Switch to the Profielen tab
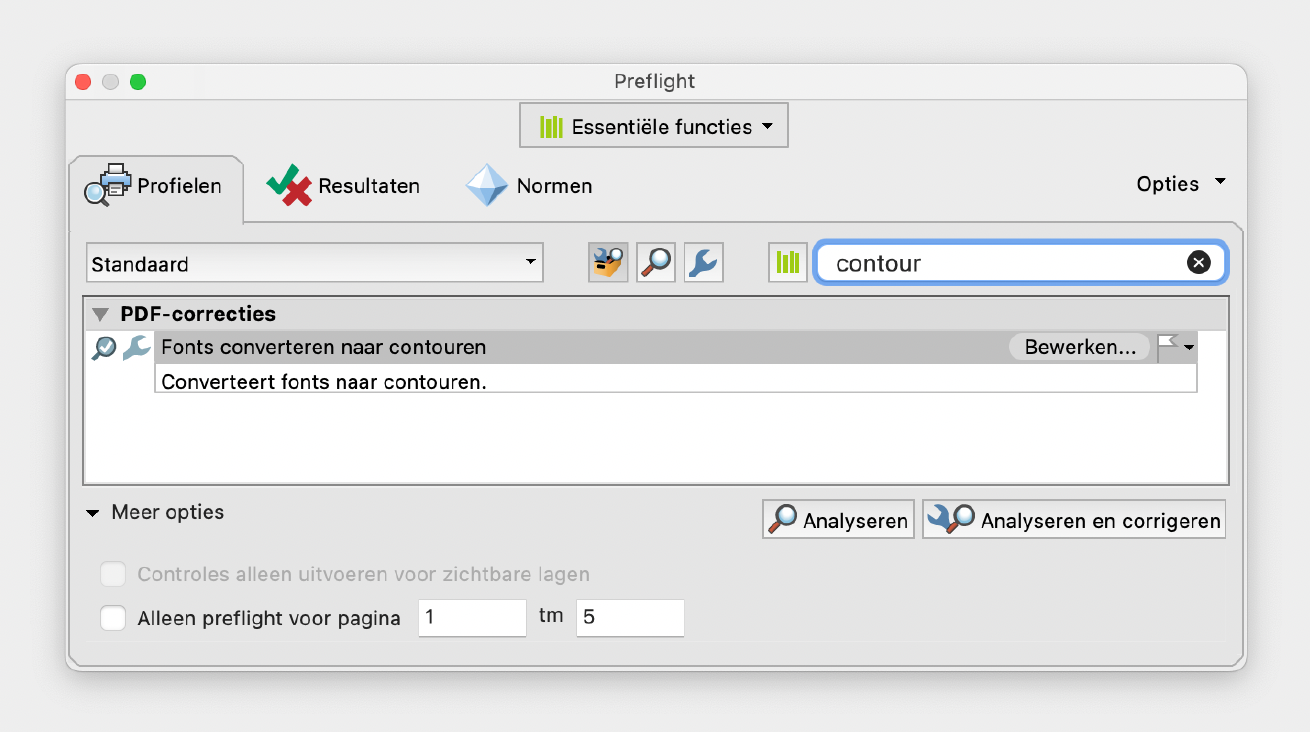This screenshot has height=732, width=1310. click(x=154, y=186)
